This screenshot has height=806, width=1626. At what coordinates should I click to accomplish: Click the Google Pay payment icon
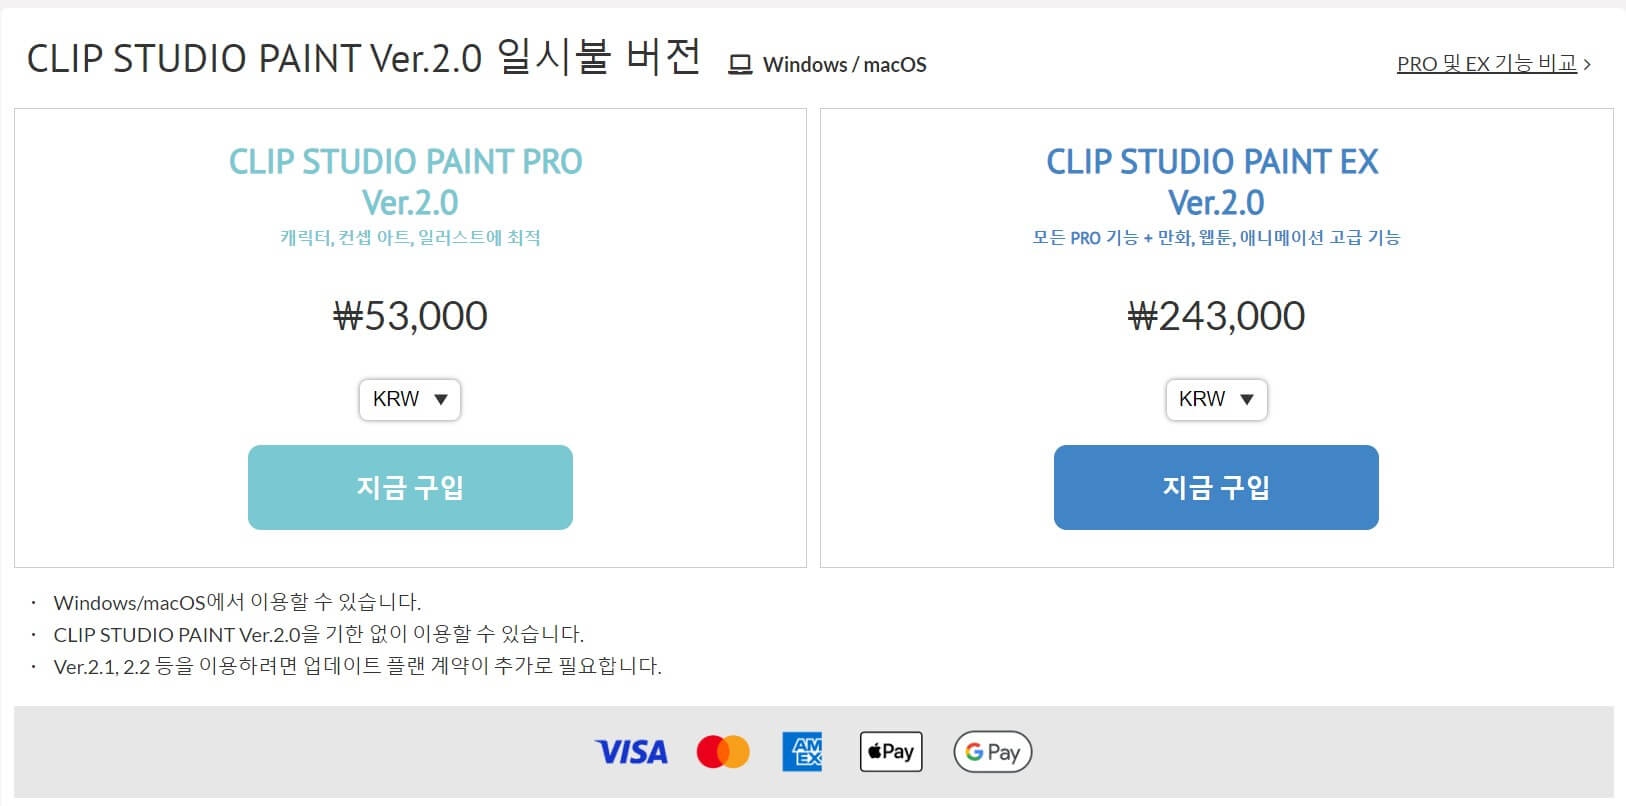pyautogui.click(x=991, y=751)
